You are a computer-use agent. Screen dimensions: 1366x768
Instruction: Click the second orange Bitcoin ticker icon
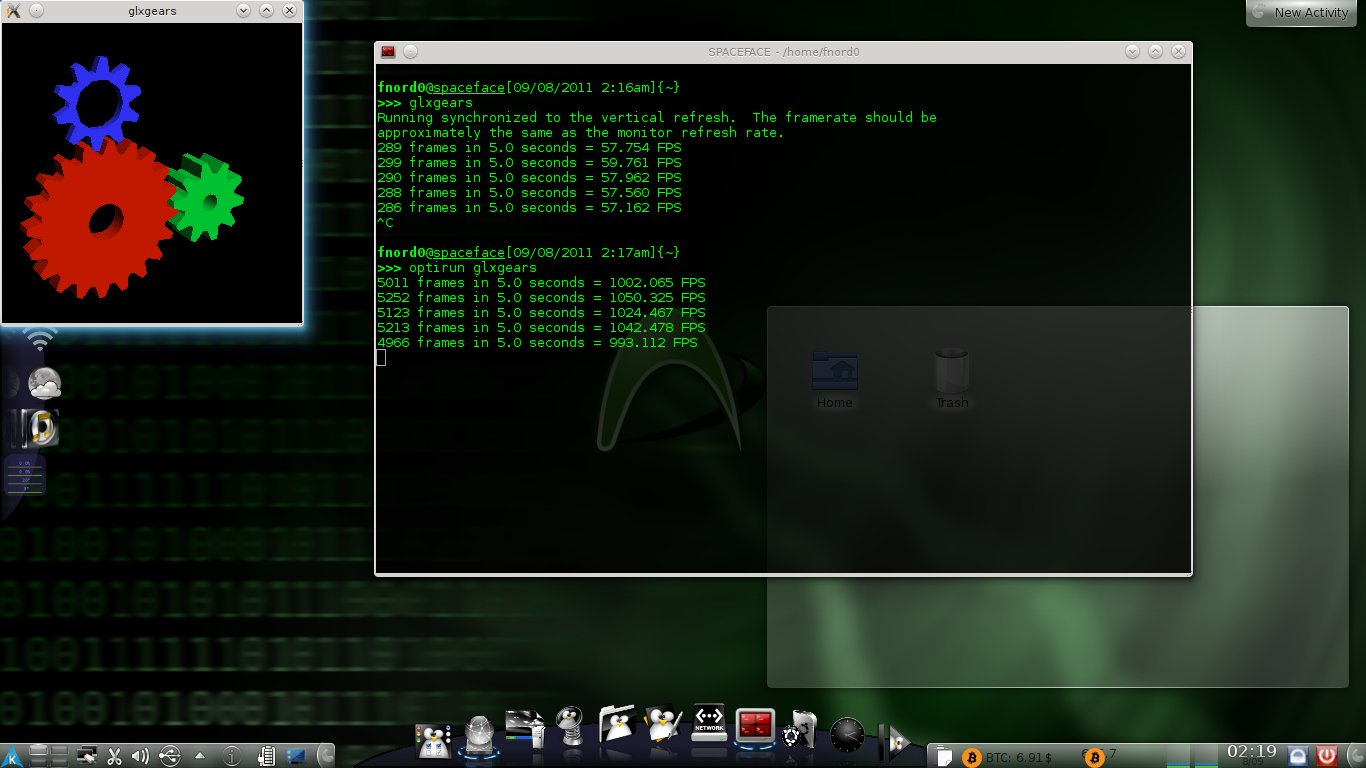tap(1095, 758)
